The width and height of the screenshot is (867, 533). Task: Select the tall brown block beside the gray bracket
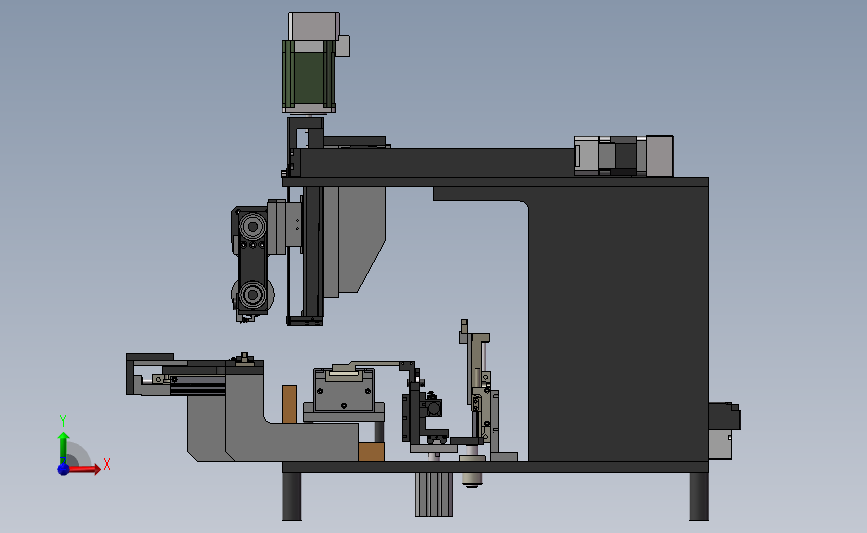point(289,404)
